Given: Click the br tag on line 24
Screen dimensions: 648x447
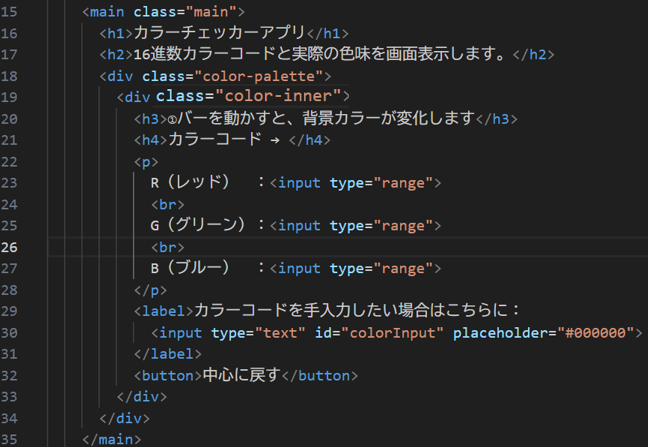Looking at the screenshot, I should [x=167, y=204].
